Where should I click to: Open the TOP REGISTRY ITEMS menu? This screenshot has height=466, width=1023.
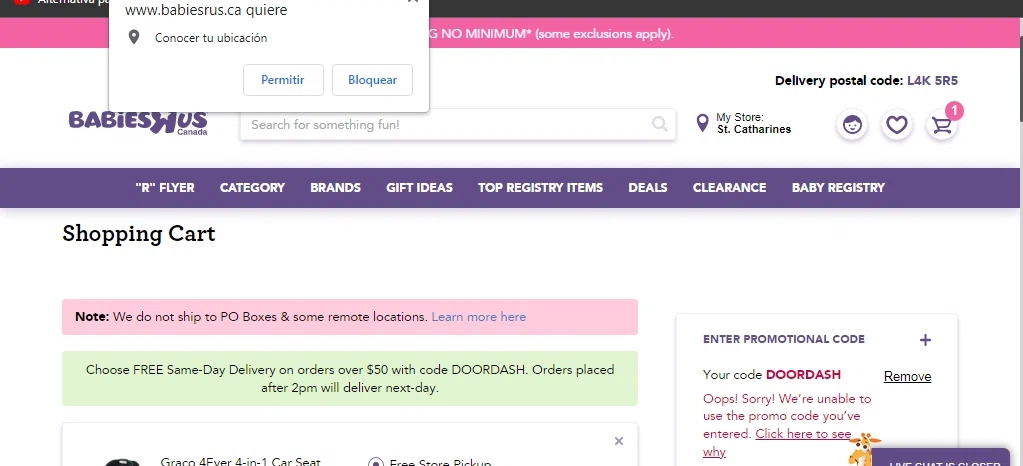click(540, 187)
